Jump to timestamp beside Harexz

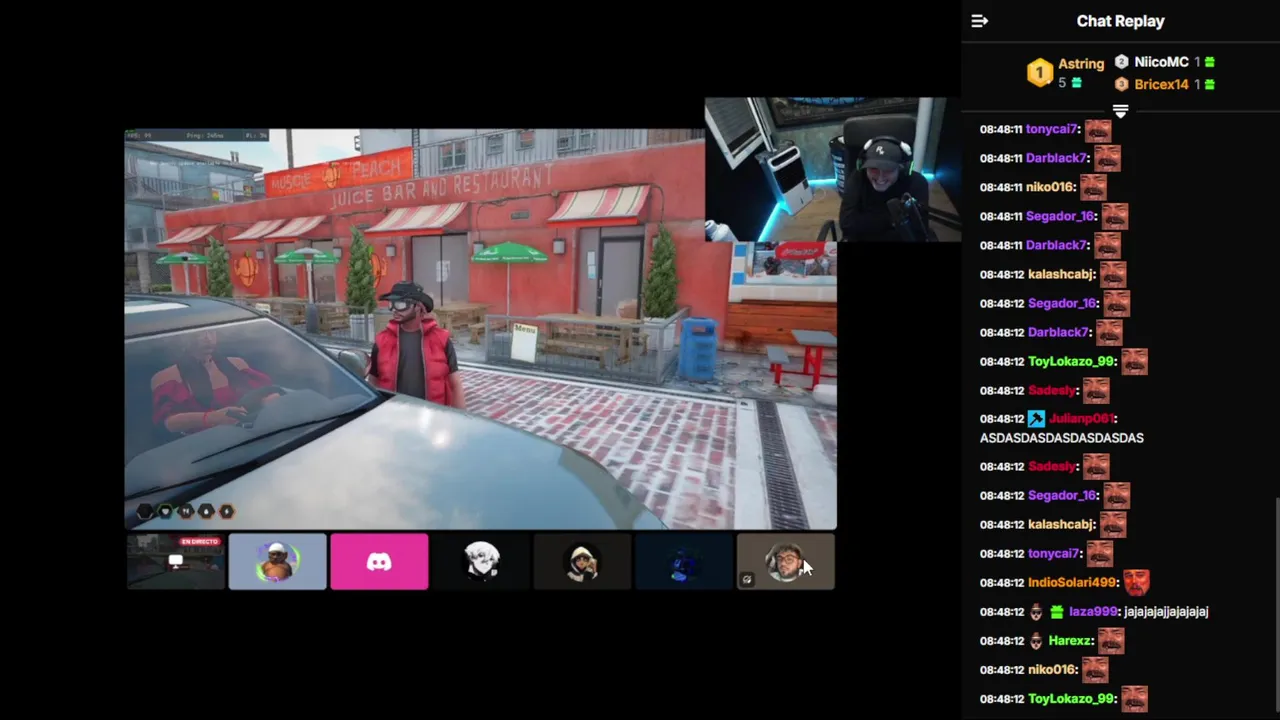point(1002,641)
